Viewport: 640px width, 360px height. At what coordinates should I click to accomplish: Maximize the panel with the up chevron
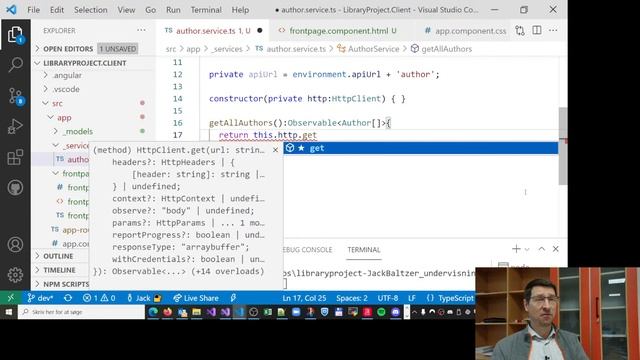click(542, 249)
